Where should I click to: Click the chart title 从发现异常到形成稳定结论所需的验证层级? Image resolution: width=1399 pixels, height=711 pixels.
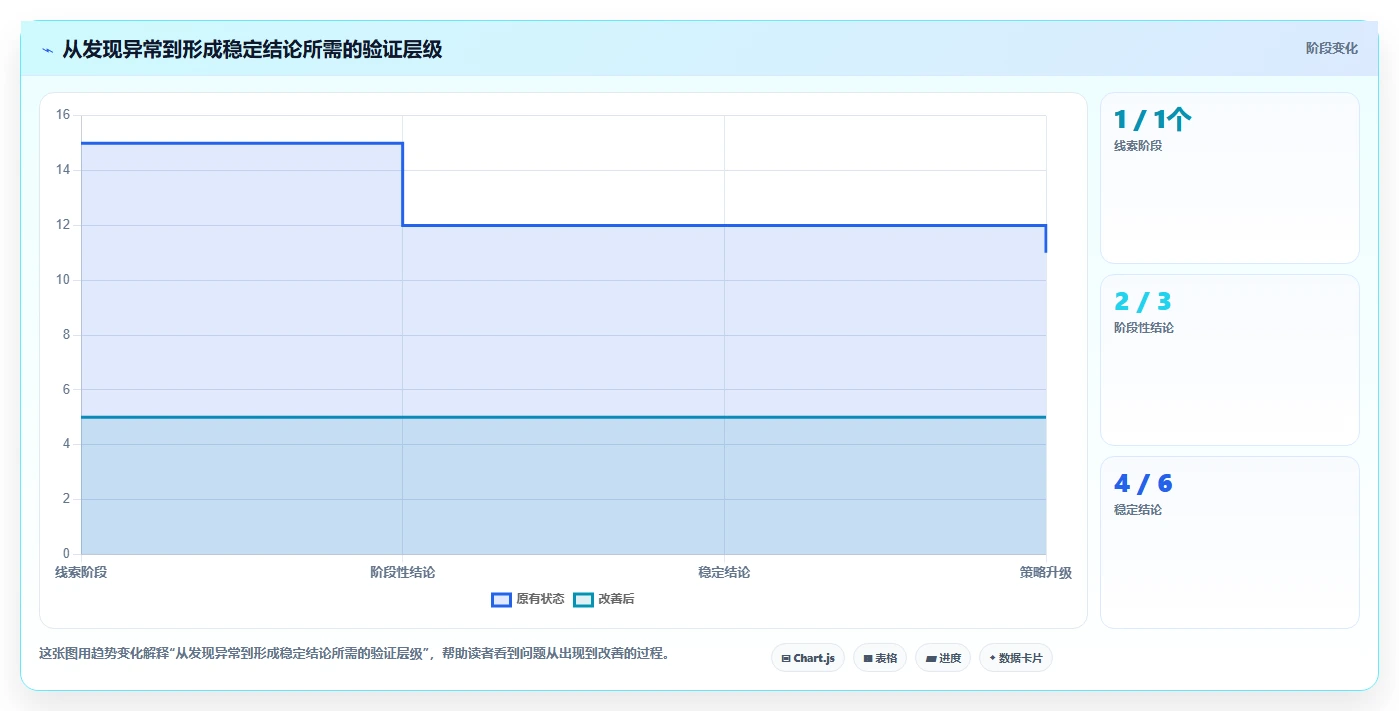click(x=252, y=49)
